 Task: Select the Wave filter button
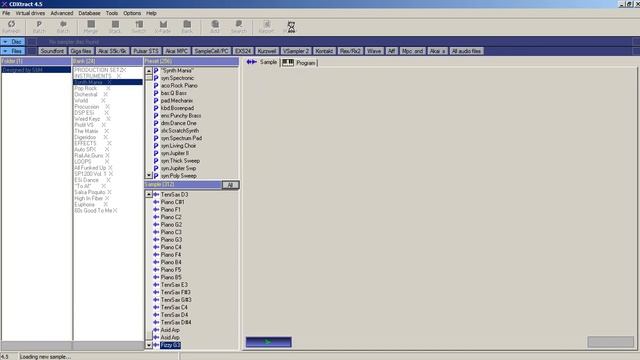pyautogui.click(x=373, y=51)
